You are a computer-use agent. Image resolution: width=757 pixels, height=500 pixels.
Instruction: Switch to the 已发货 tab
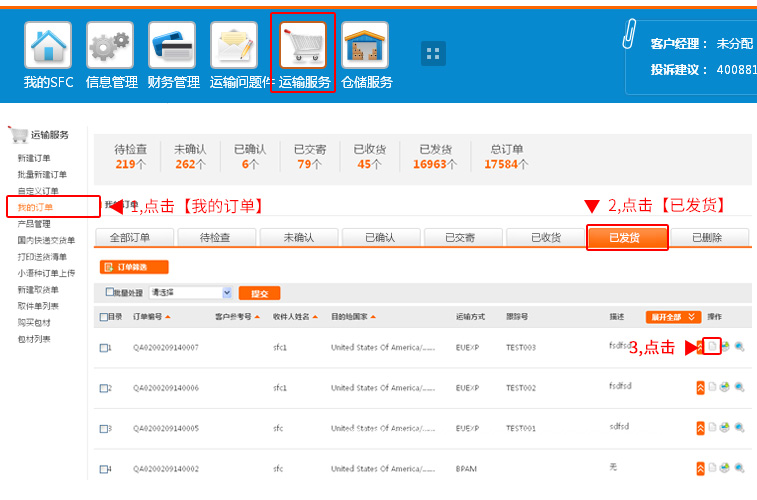626,238
